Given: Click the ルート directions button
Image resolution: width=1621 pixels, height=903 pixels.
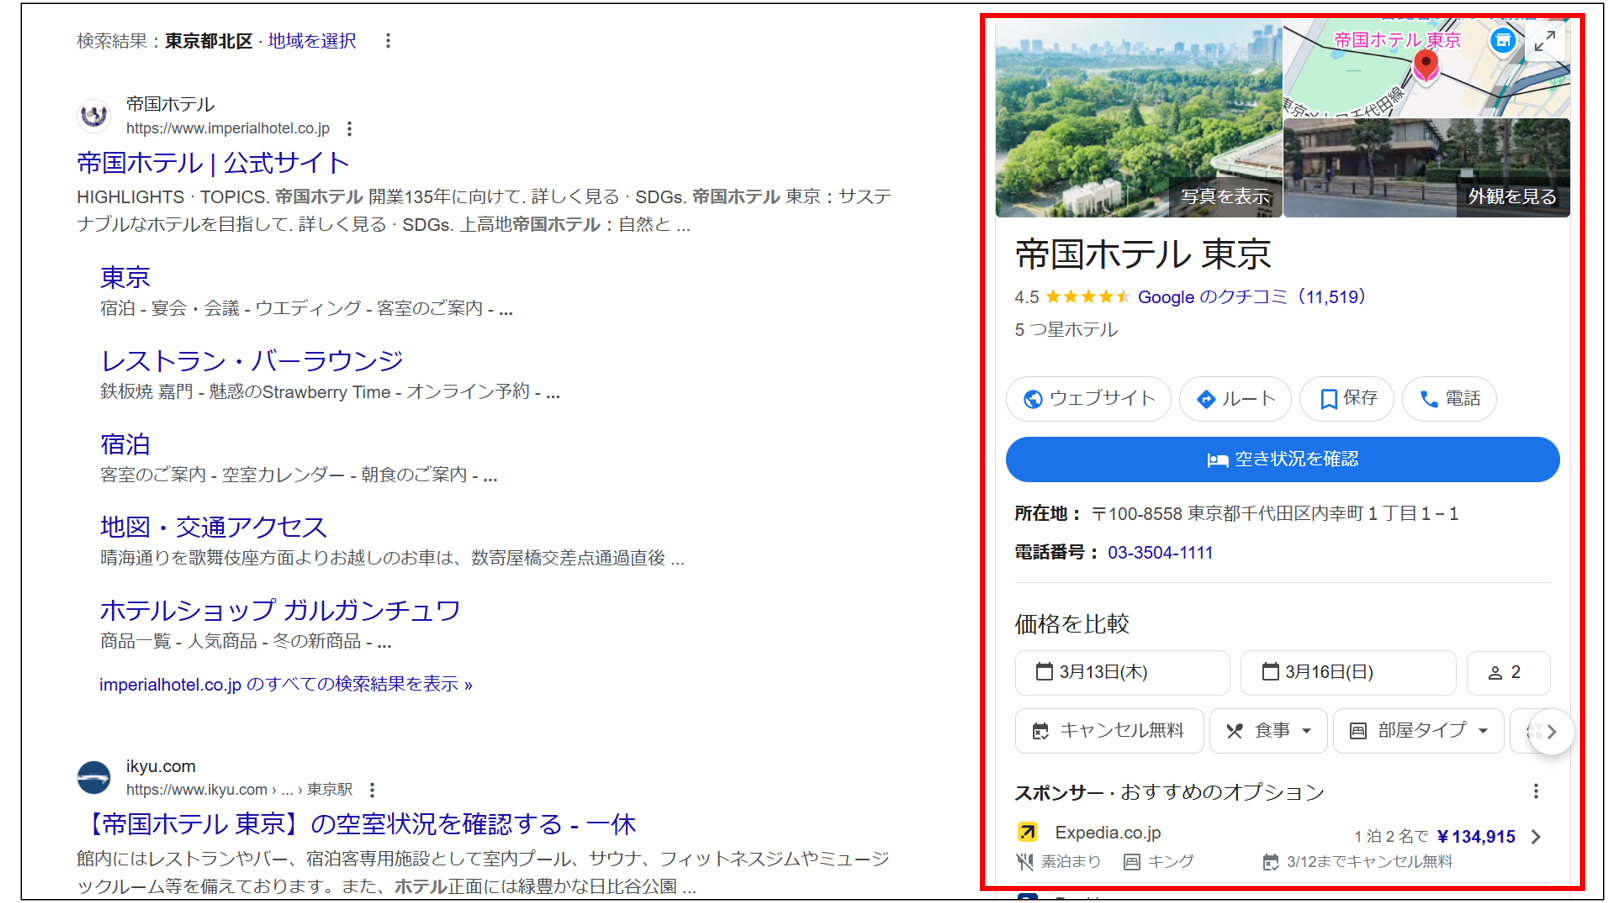Looking at the screenshot, I should 1236,399.
